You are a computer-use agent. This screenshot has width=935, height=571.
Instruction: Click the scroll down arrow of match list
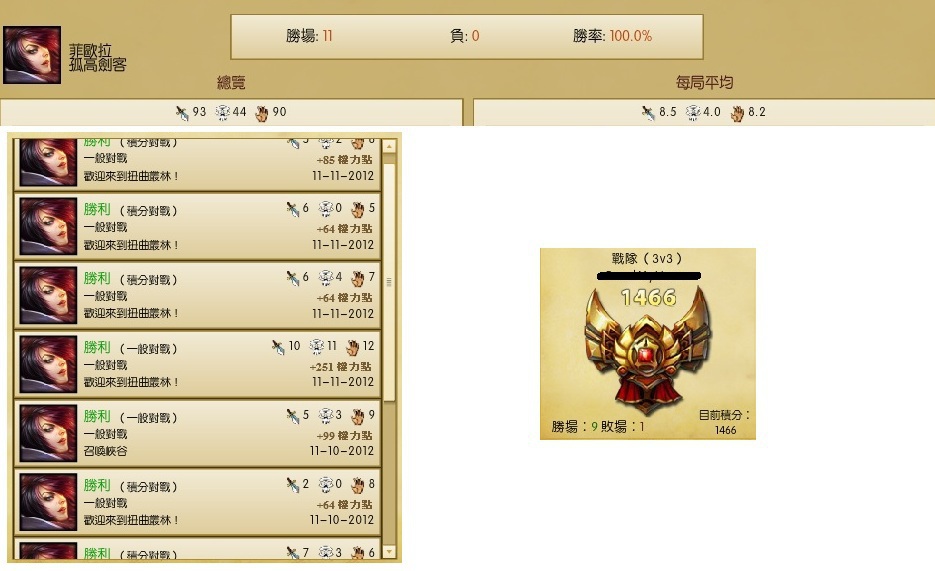click(x=389, y=552)
